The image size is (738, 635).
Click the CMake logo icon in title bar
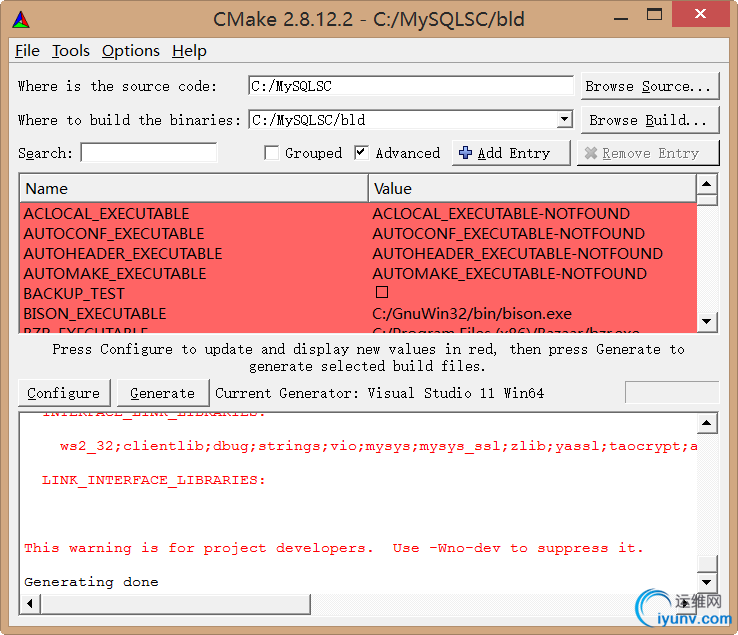click(x=21, y=20)
